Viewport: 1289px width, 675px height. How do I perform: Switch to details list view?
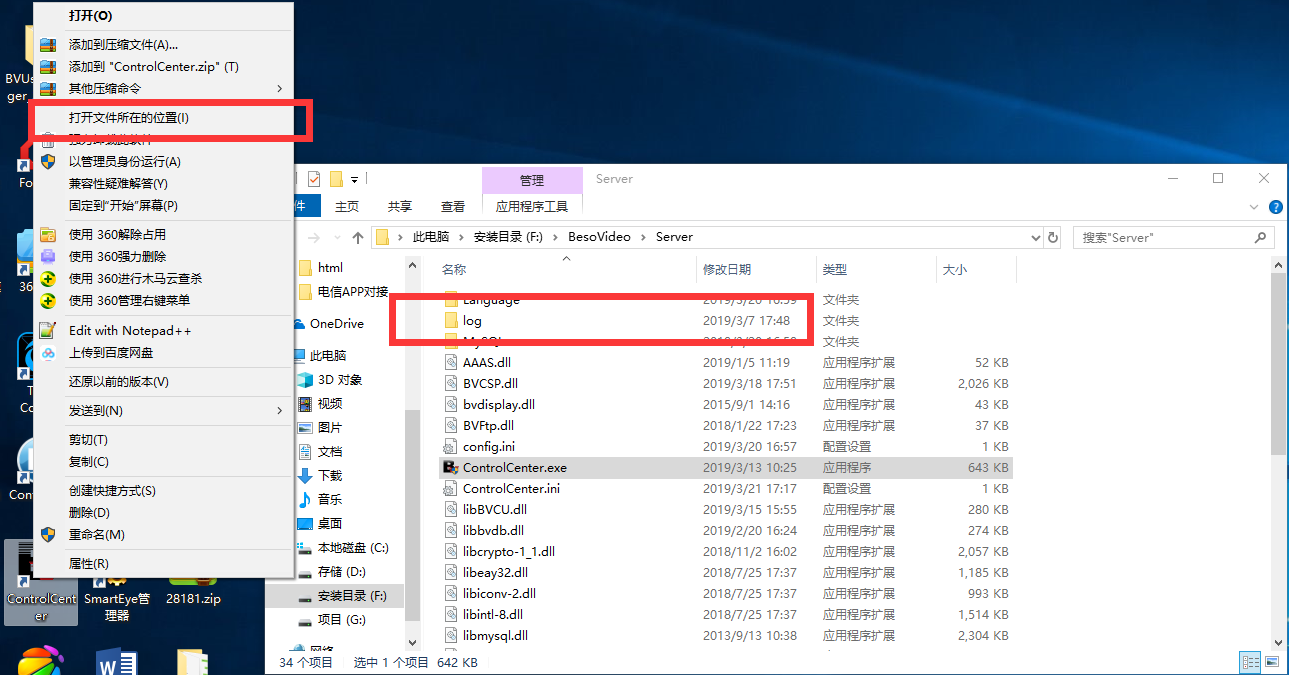pyautogui.click(x=1249, y=662)
